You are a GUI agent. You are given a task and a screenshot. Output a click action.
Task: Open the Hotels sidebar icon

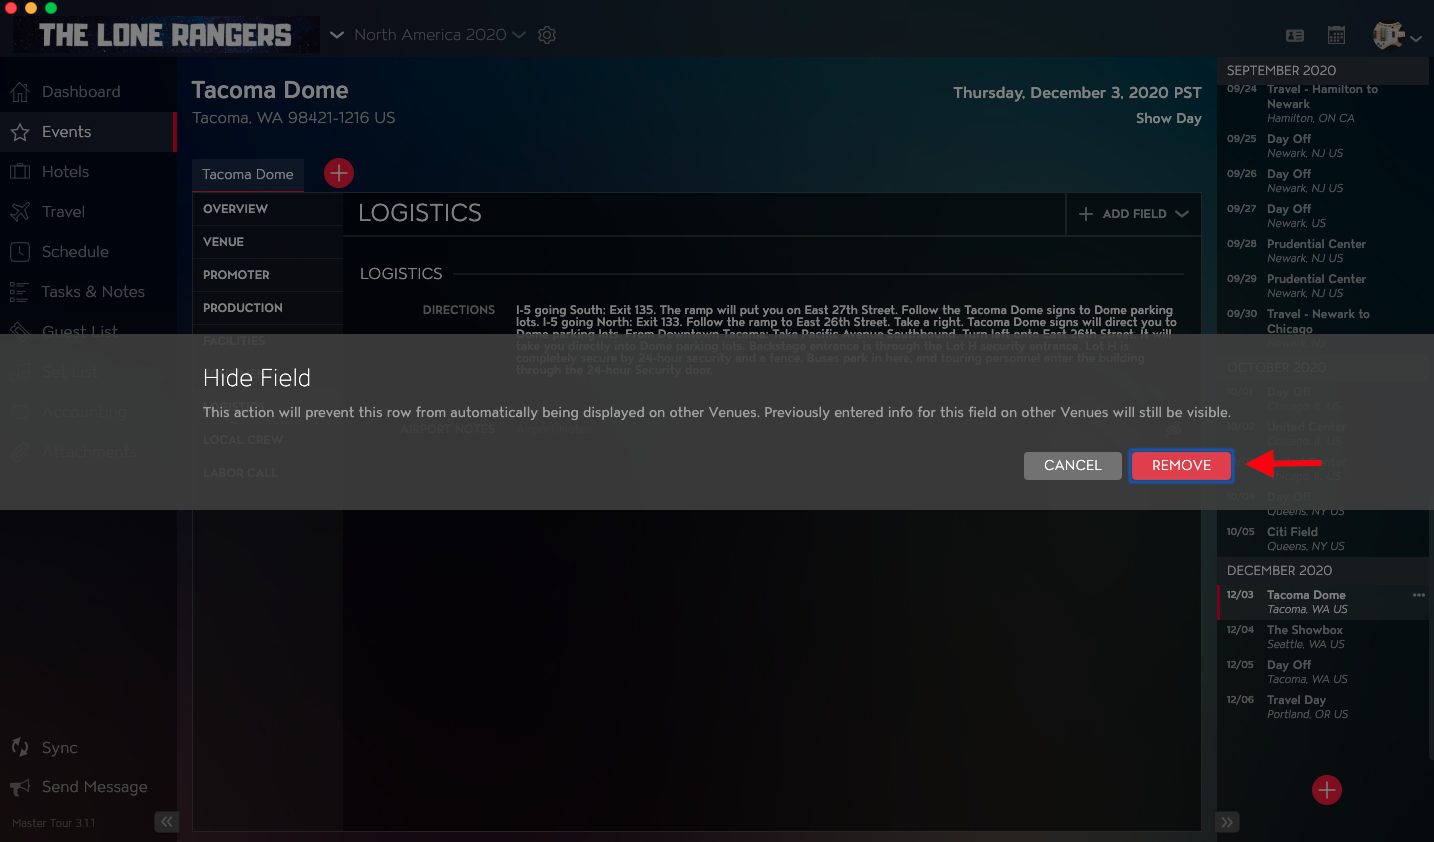tap(20, 172)
